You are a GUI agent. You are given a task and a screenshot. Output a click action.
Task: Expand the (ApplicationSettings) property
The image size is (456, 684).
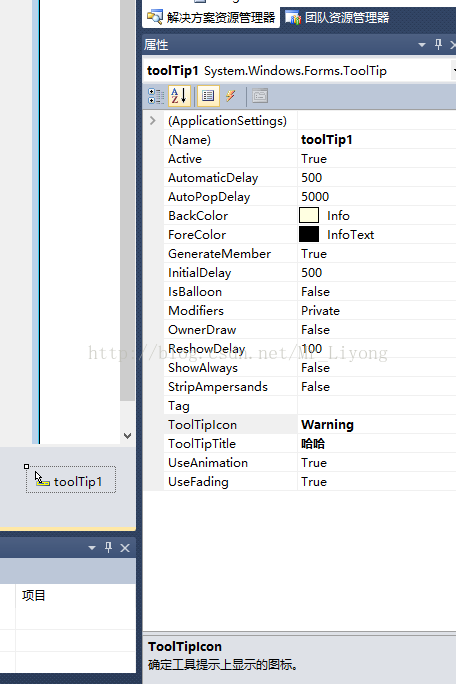tap(152, 120)
